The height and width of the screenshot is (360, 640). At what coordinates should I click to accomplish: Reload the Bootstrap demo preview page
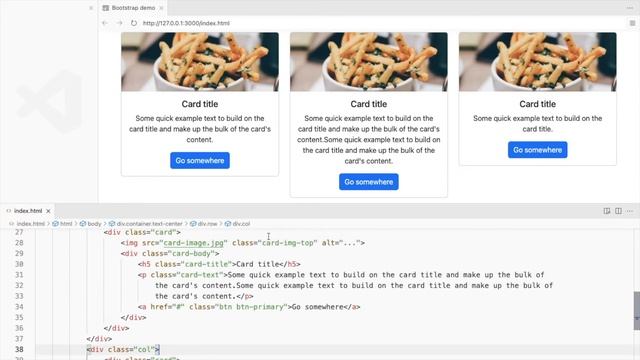[133, 23]
